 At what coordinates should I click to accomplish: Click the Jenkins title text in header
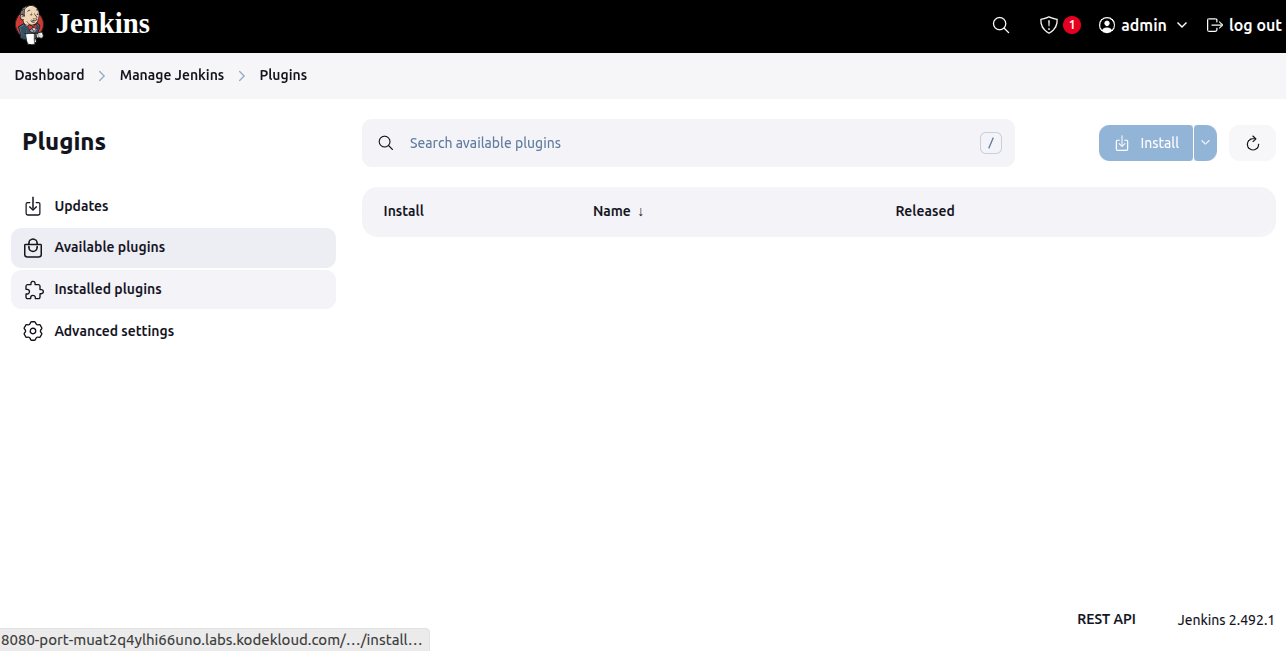pyautogui.click(x=103, y=24)
